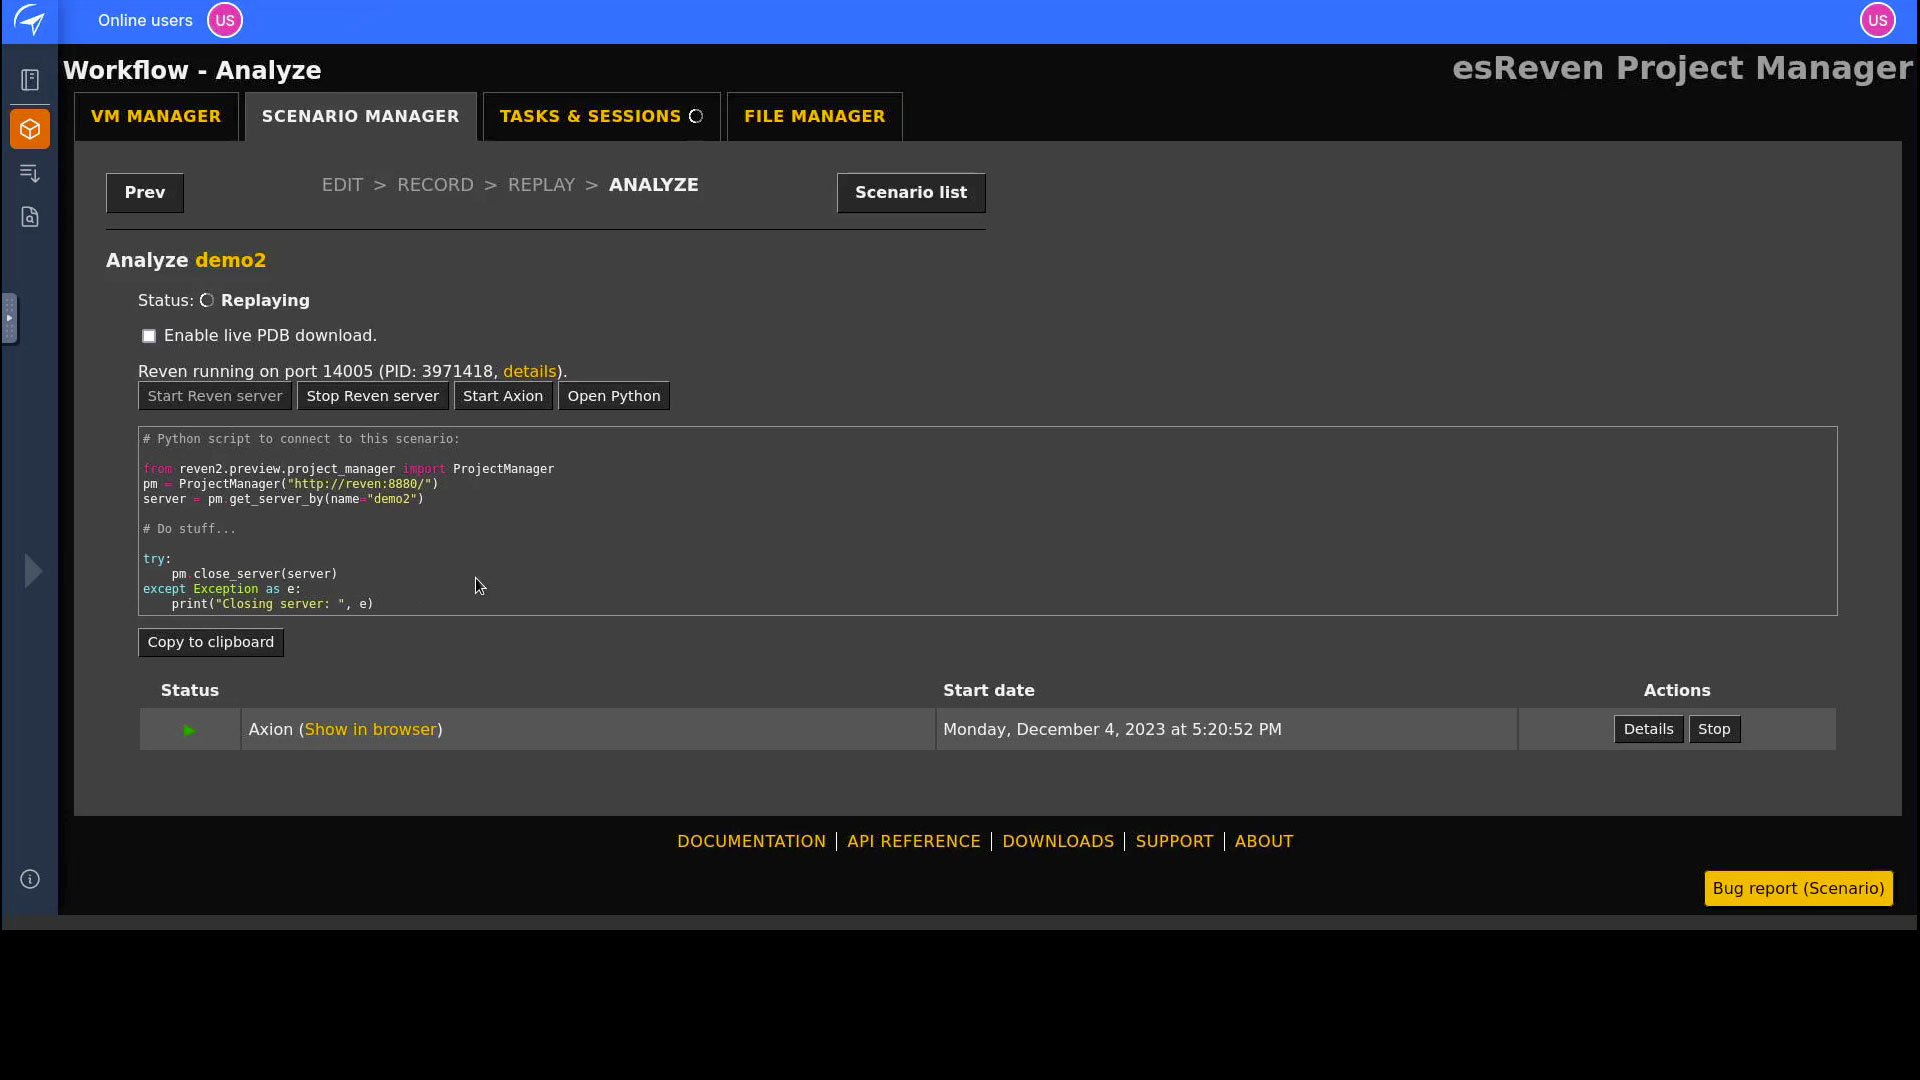Image resolution: width=1920 pixels, height=1080 pixels.
Task: Open the File Manager tab
Action: 814,116
